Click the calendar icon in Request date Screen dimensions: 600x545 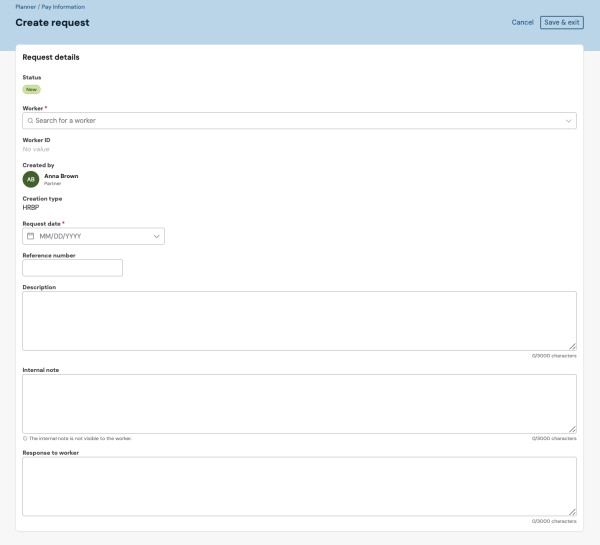click(x=30, y=237)
